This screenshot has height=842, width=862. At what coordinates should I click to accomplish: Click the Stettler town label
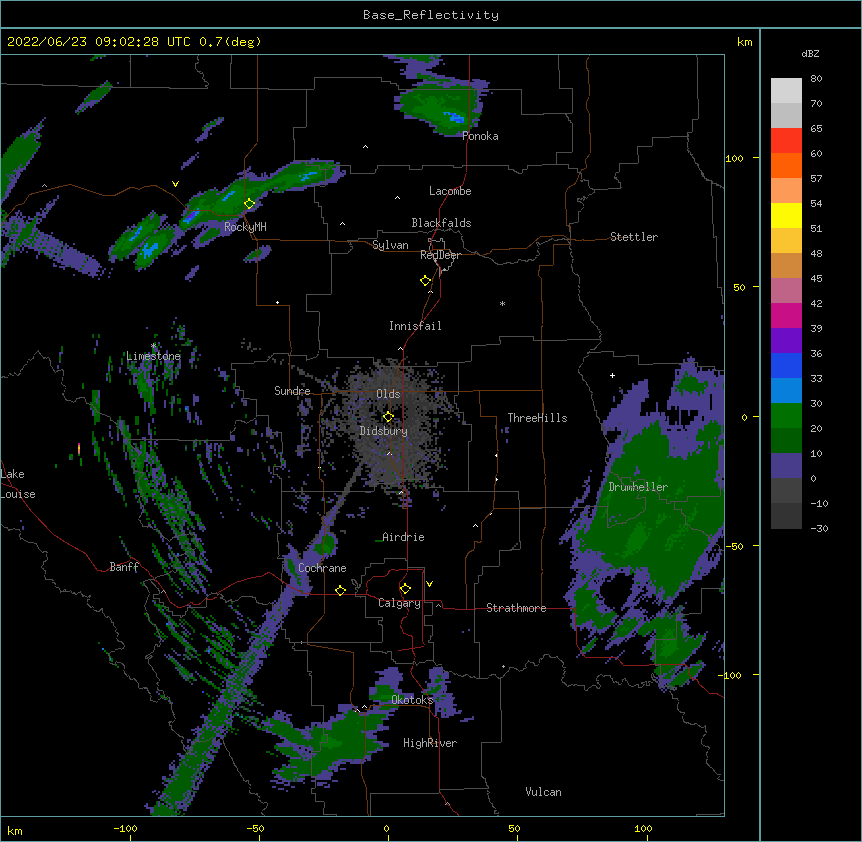point(634,237)
